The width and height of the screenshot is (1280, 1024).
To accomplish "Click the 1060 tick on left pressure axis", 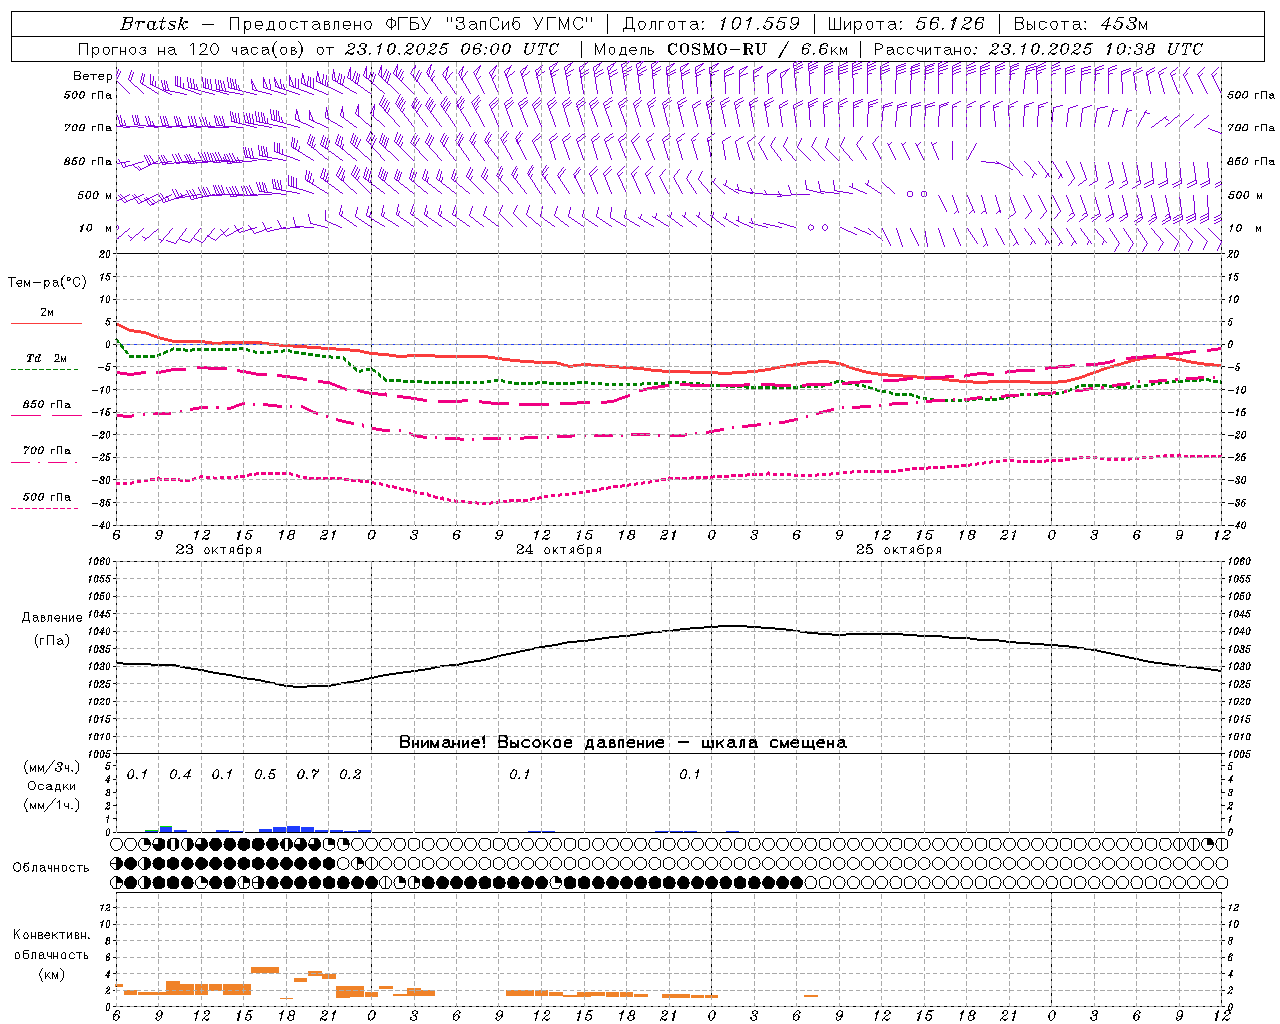I will point(100,562).
